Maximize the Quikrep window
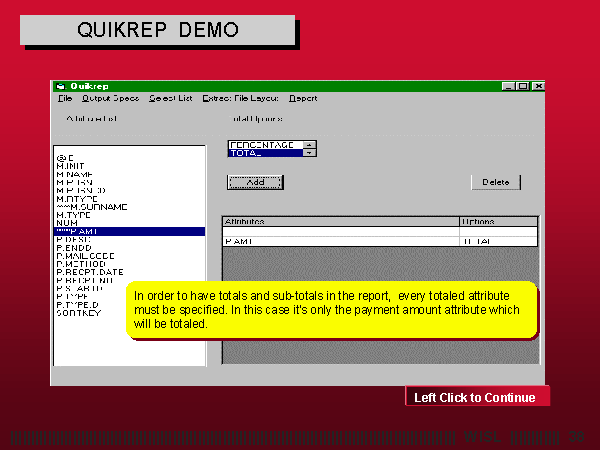600x450 pixels. point(523,86)
